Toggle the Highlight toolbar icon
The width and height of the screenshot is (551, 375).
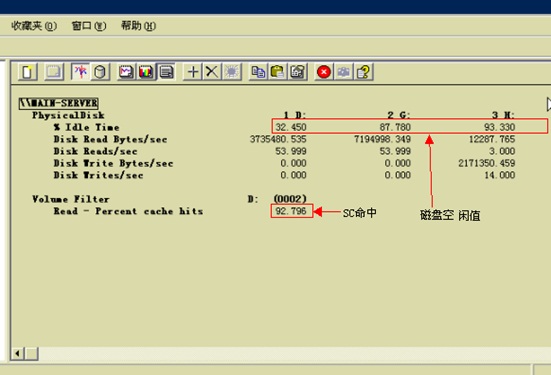[x=232, y=72]
